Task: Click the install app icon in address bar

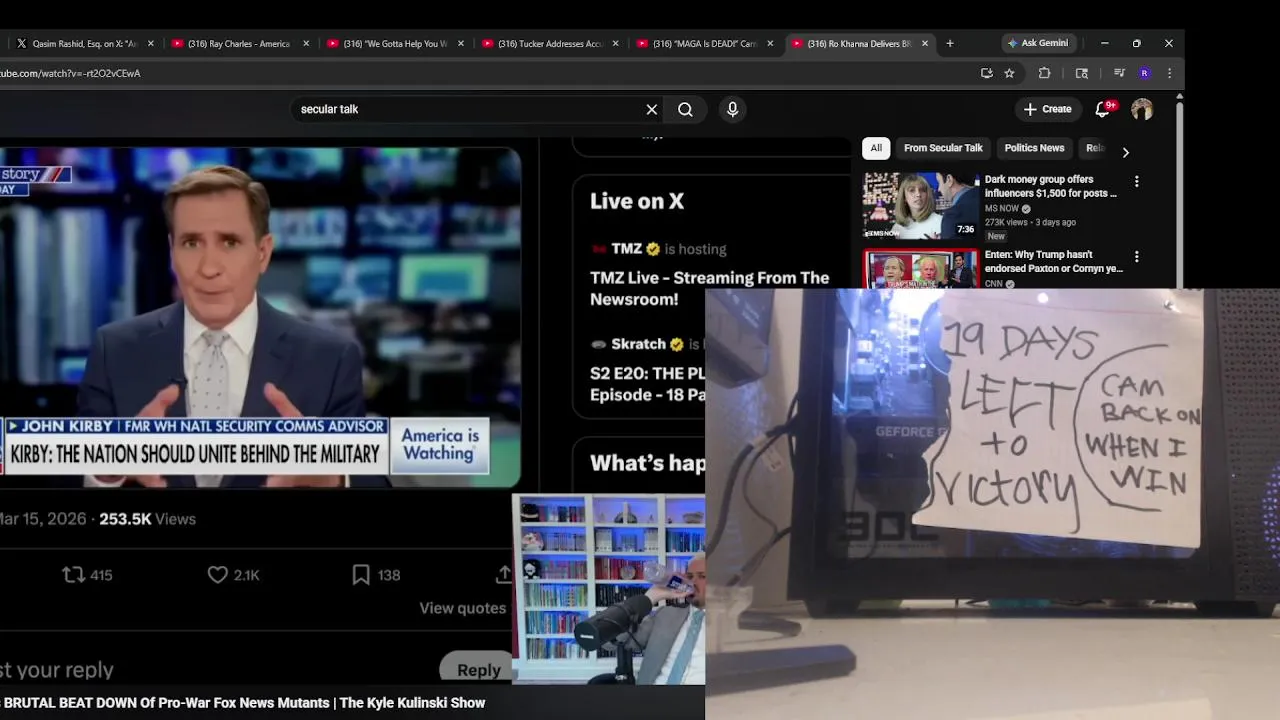Action: (x=987, y=73)
